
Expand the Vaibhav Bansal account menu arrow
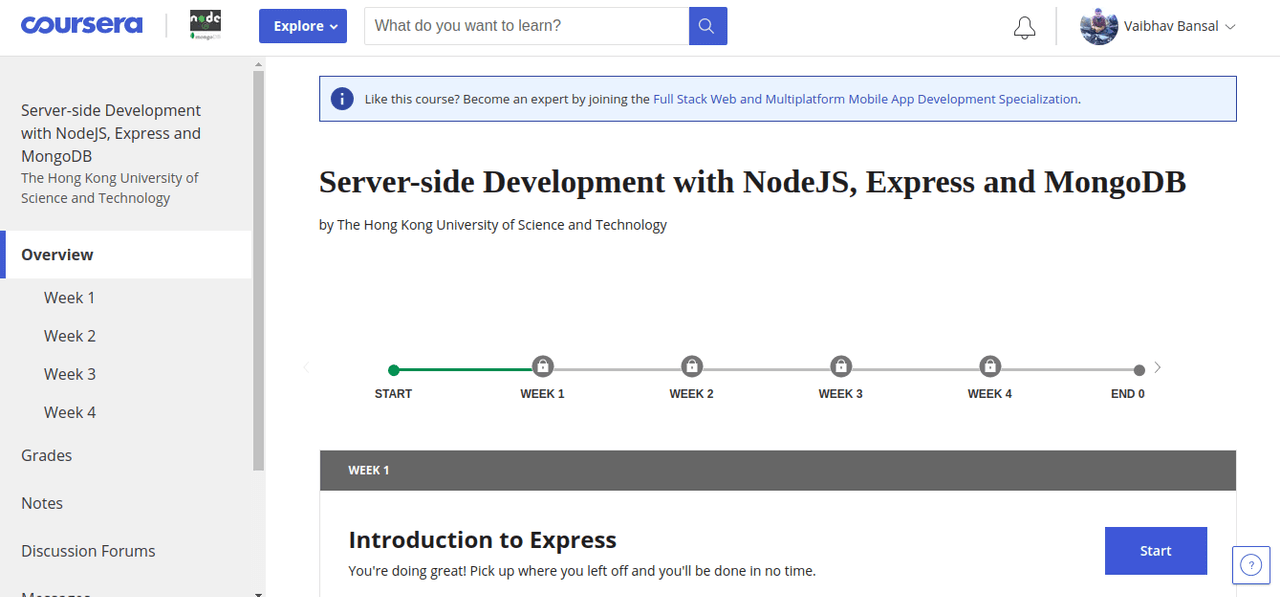click(1230, 27)
